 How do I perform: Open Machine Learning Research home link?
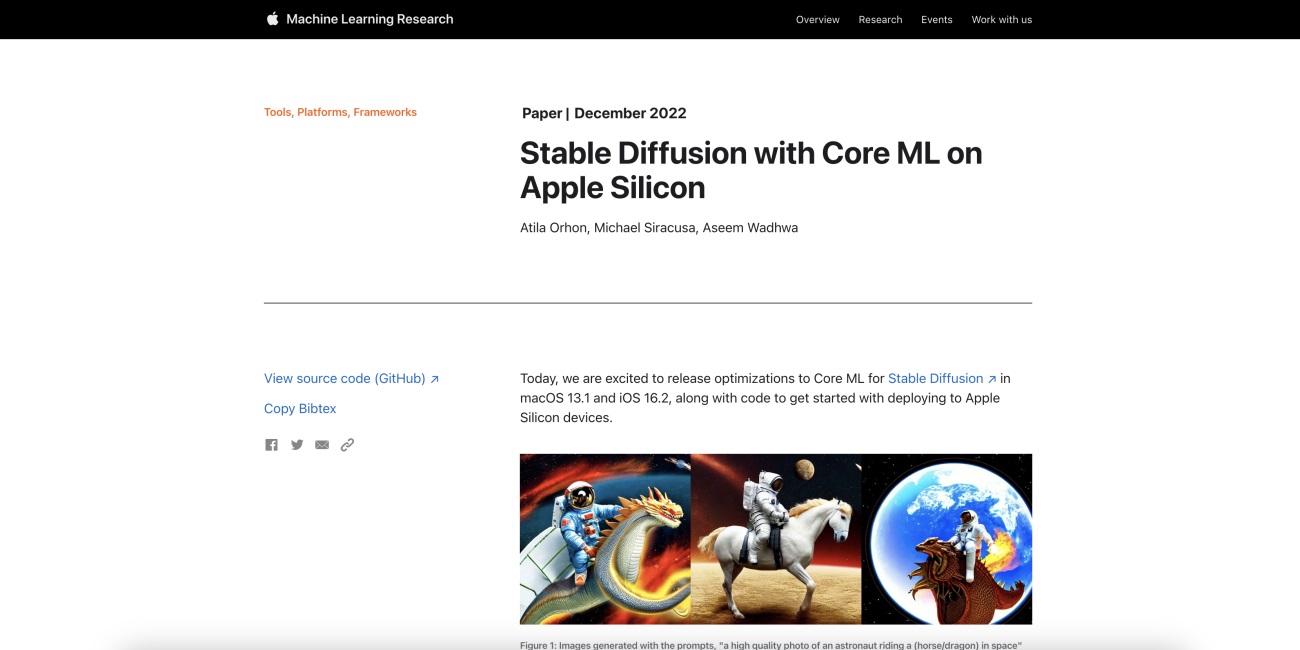click(370, 19)
